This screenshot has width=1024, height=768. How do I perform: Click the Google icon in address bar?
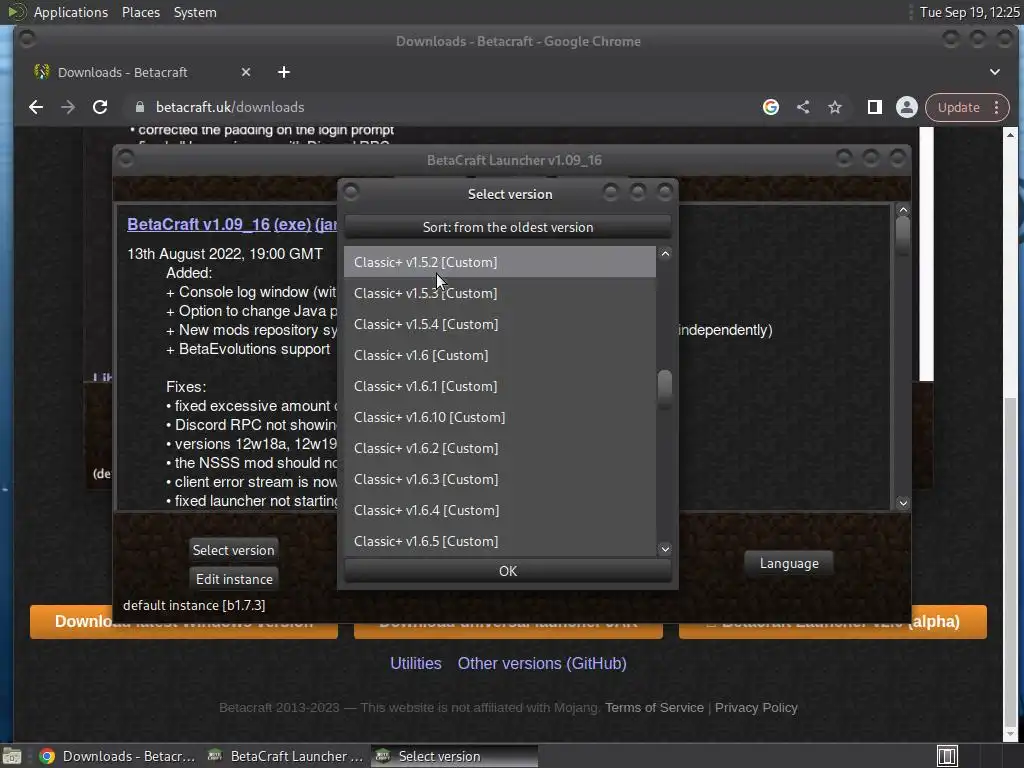click(771, 107)
